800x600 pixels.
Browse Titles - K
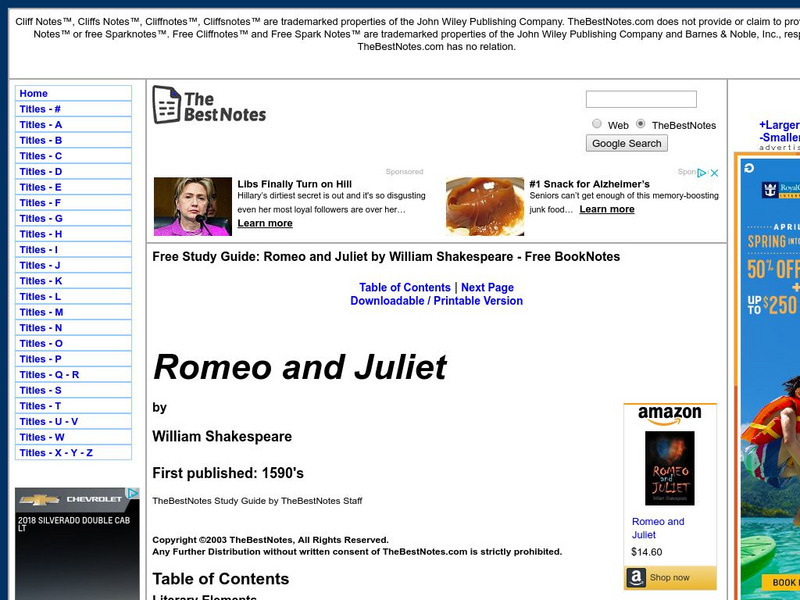[x=73, y=281]
